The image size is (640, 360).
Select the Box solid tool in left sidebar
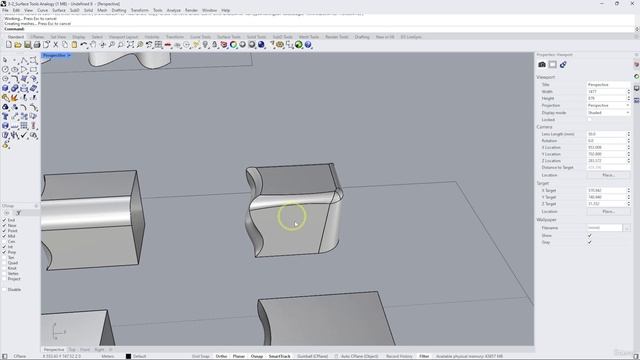[x=5, y=88]
